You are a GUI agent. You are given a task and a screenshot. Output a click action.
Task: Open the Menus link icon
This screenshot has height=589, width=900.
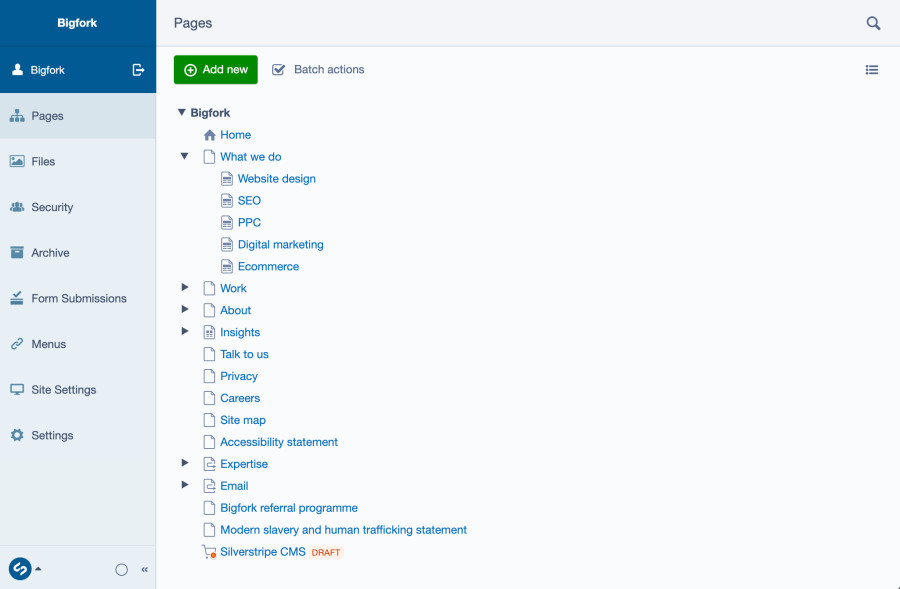click(x=19, y=344)
